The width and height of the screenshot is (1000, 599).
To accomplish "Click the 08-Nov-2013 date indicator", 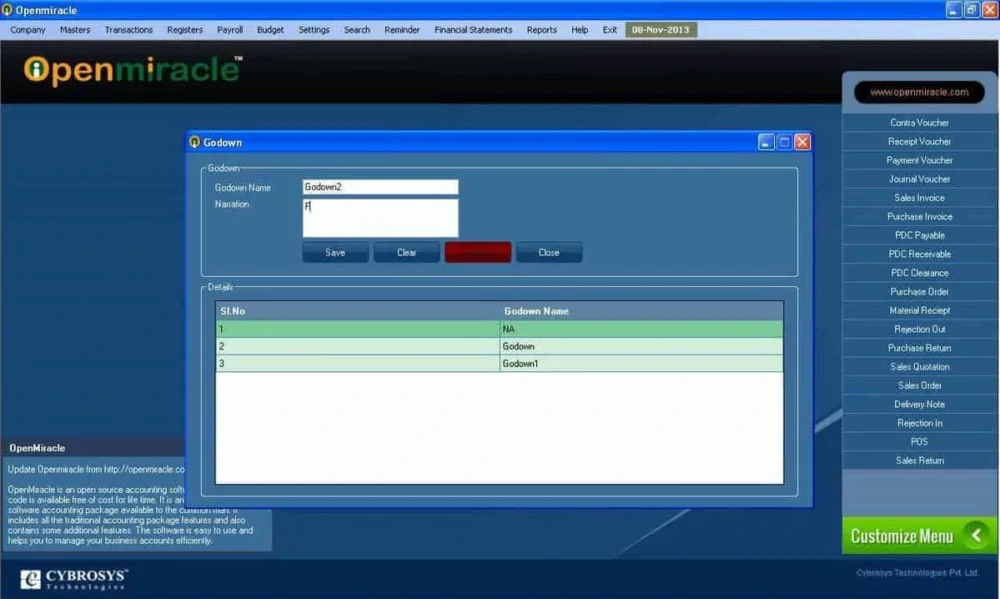I will click(661, 30).
